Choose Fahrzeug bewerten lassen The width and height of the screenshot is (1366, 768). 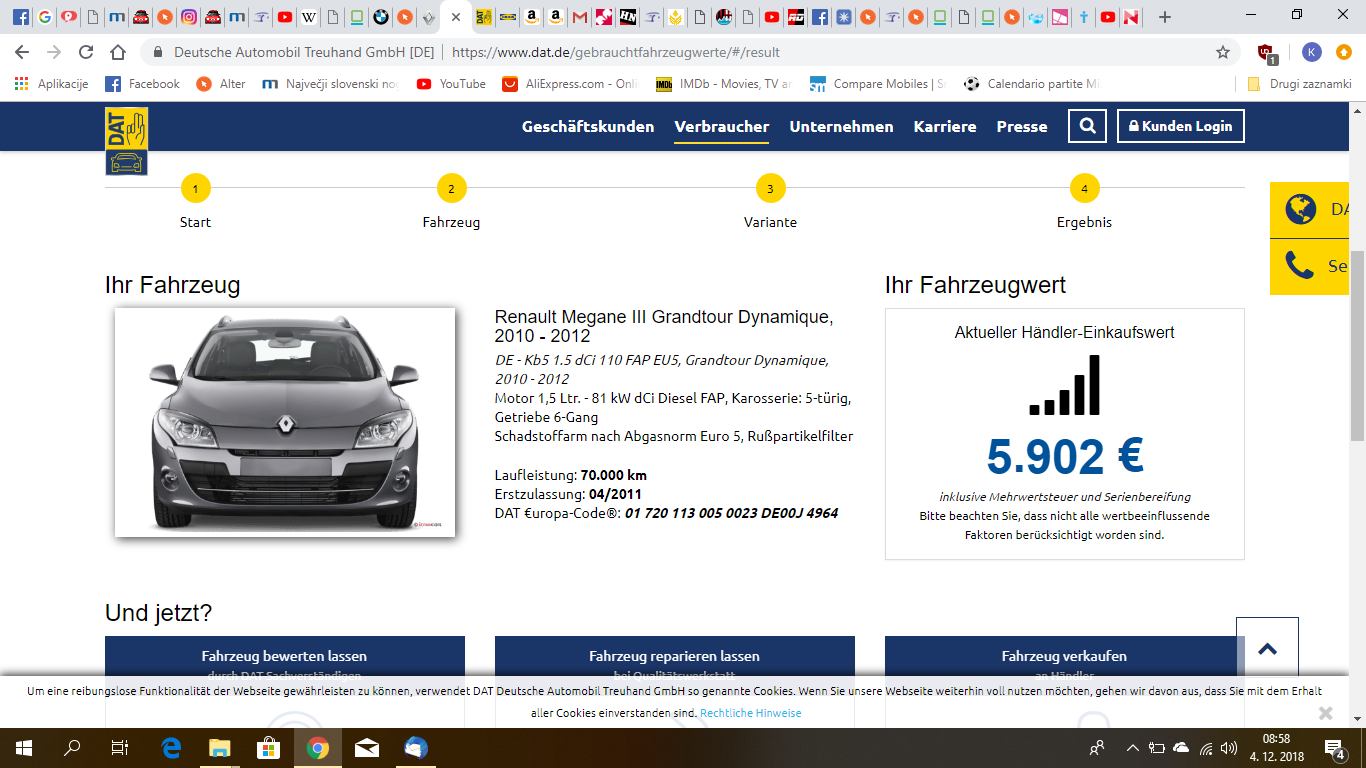coord(285,657)
